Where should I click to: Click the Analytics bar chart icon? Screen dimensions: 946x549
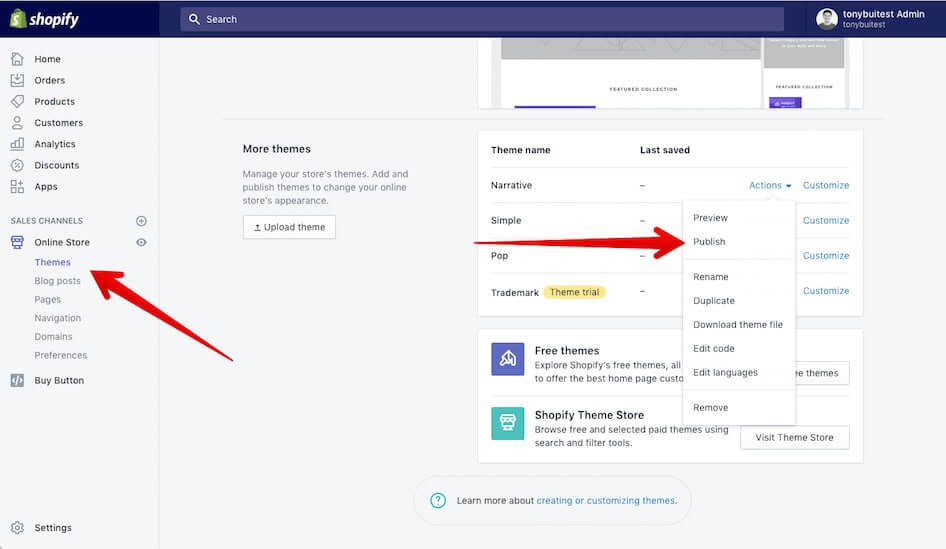(x=17, y=144)
